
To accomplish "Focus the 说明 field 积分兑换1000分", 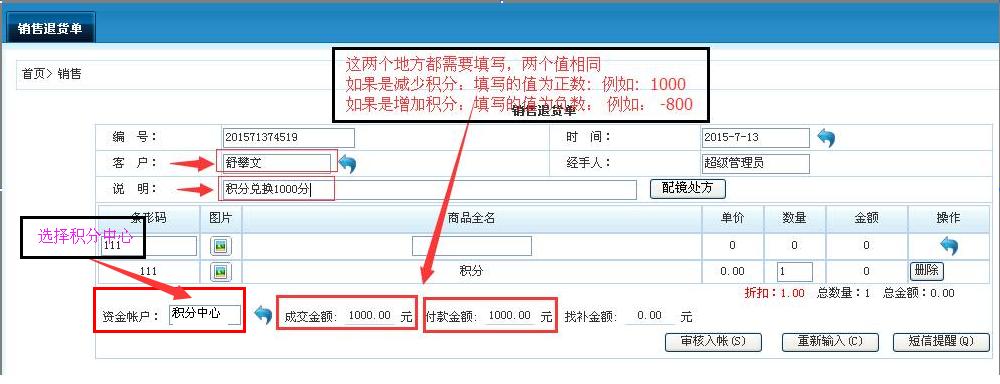I will coord(430,189).
